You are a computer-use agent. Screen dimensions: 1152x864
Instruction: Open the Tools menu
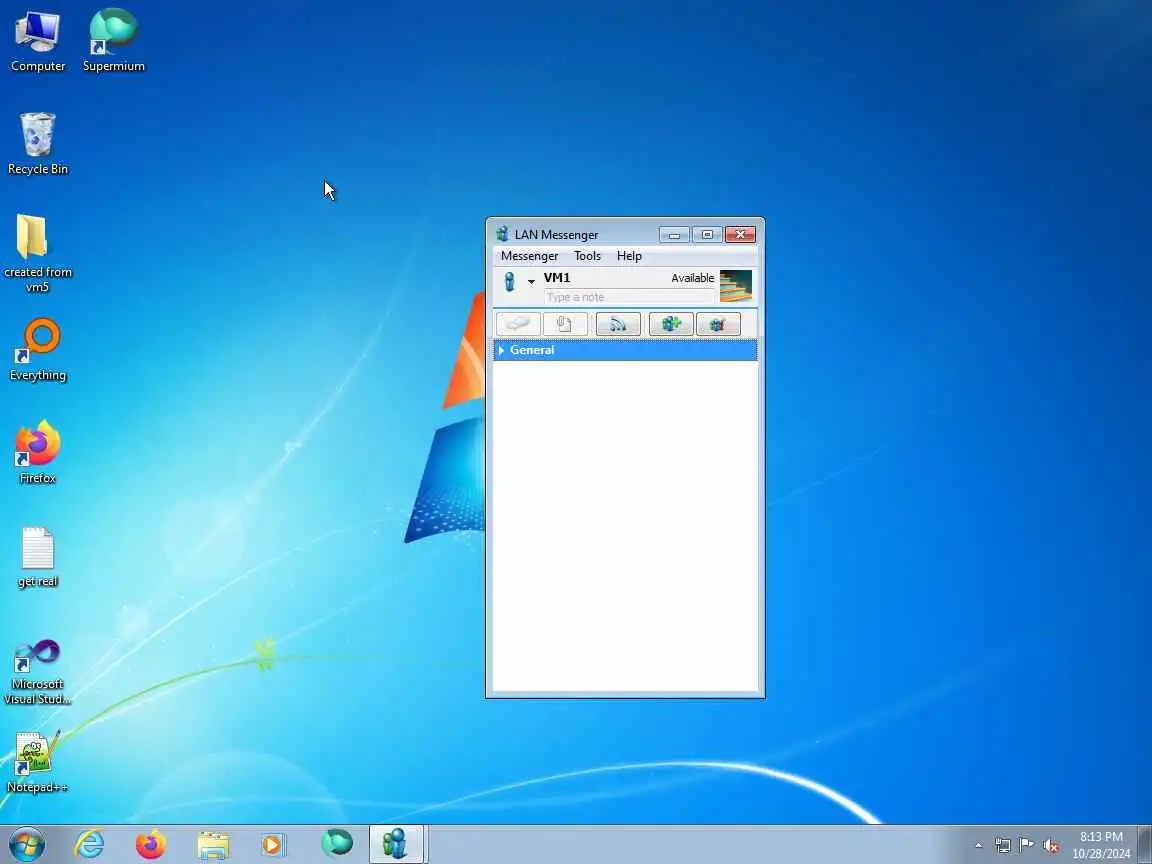[587, 256]
